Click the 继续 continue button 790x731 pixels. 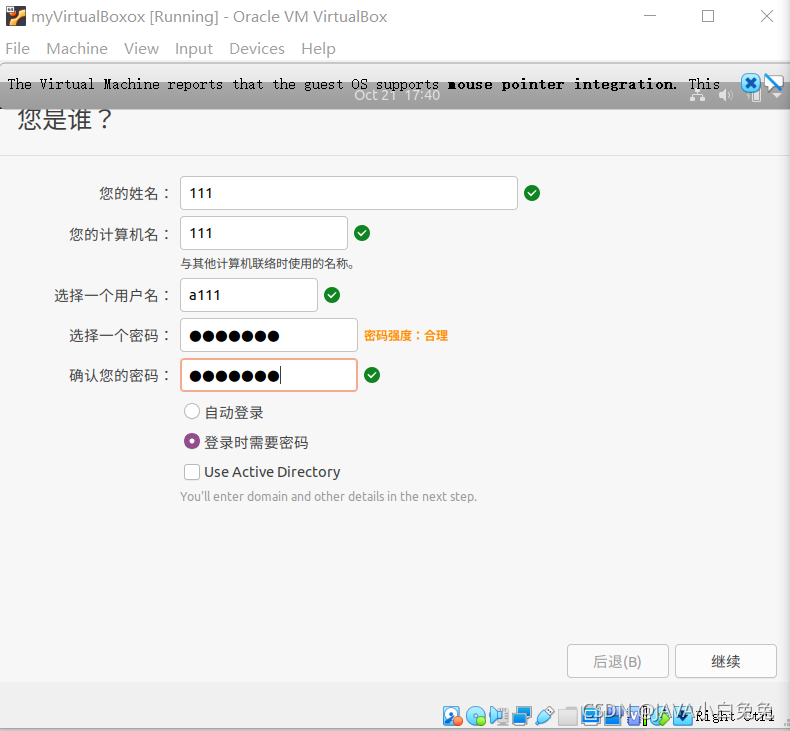[726, 661]
